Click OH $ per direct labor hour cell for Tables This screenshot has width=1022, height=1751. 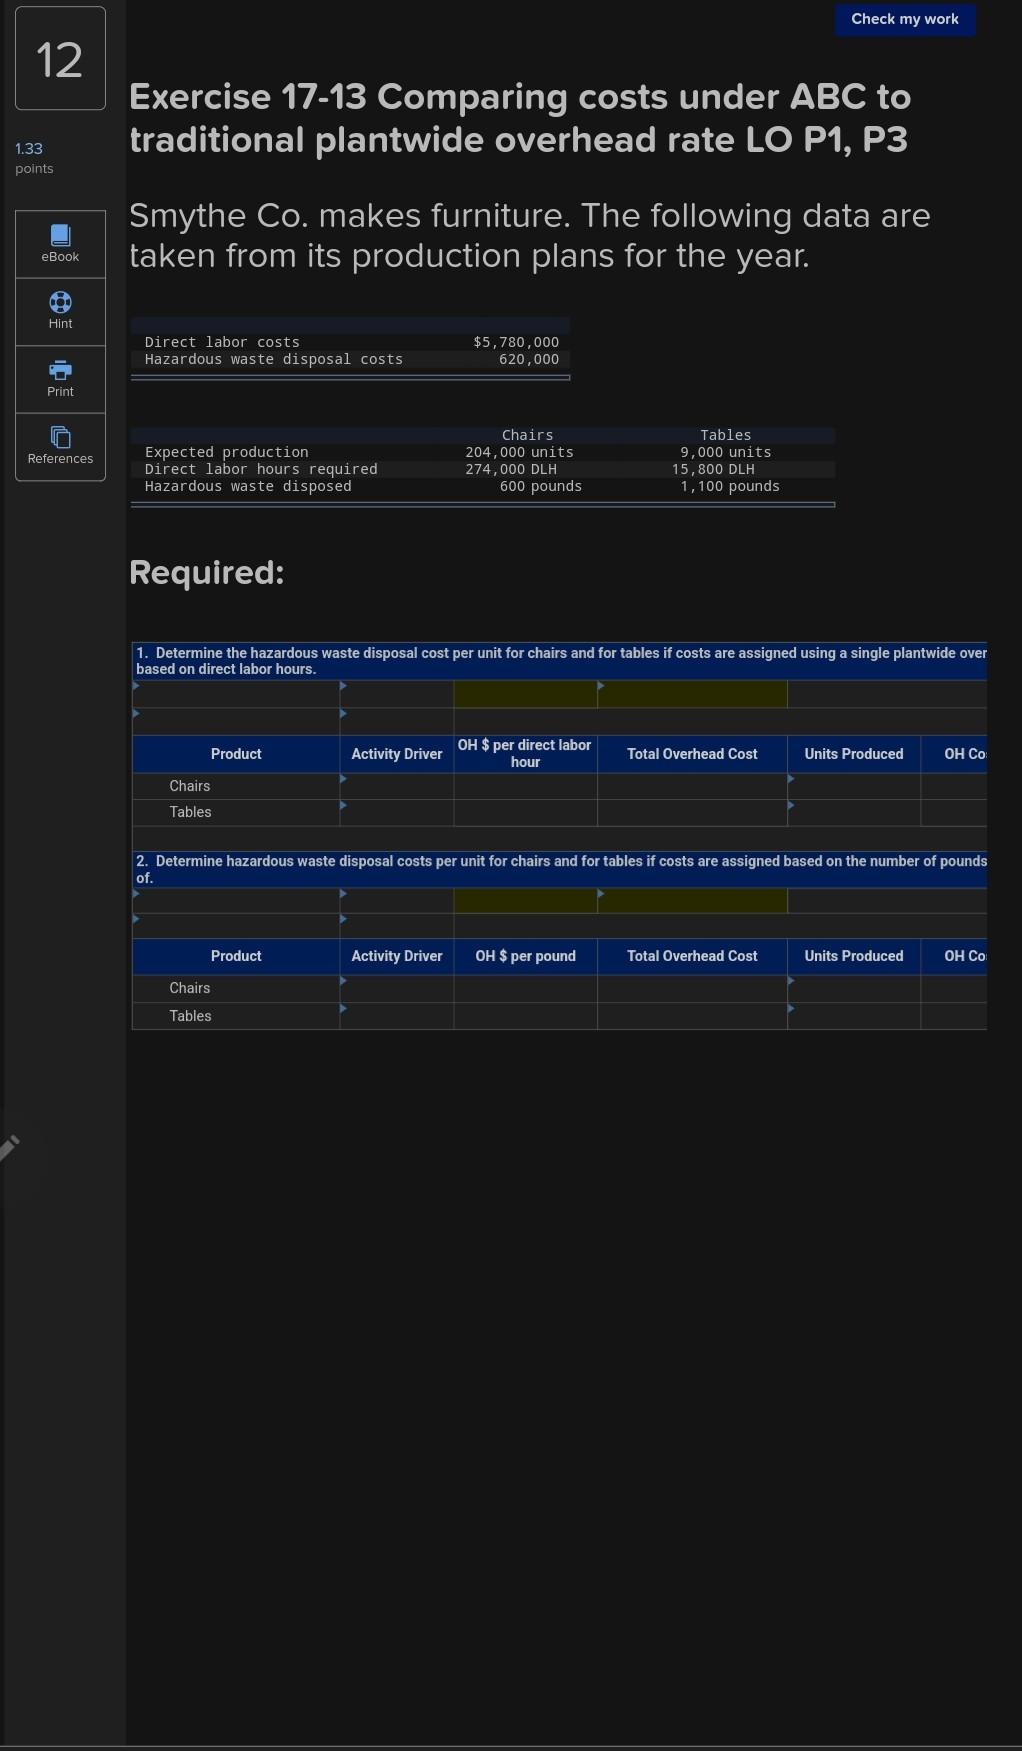click(x=525, y=812)
